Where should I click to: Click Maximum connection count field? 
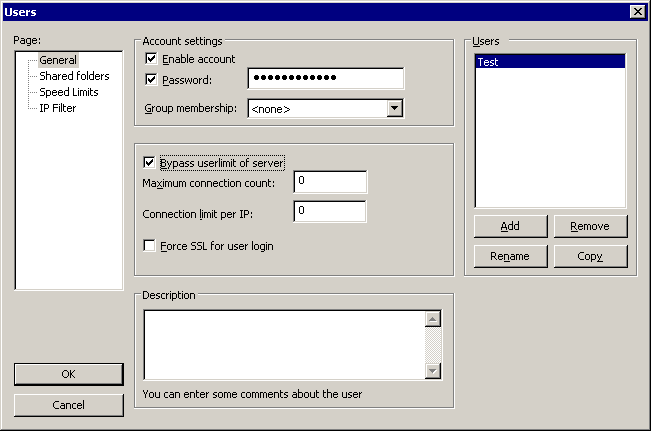pyautogui.click(x=330, y=182)
